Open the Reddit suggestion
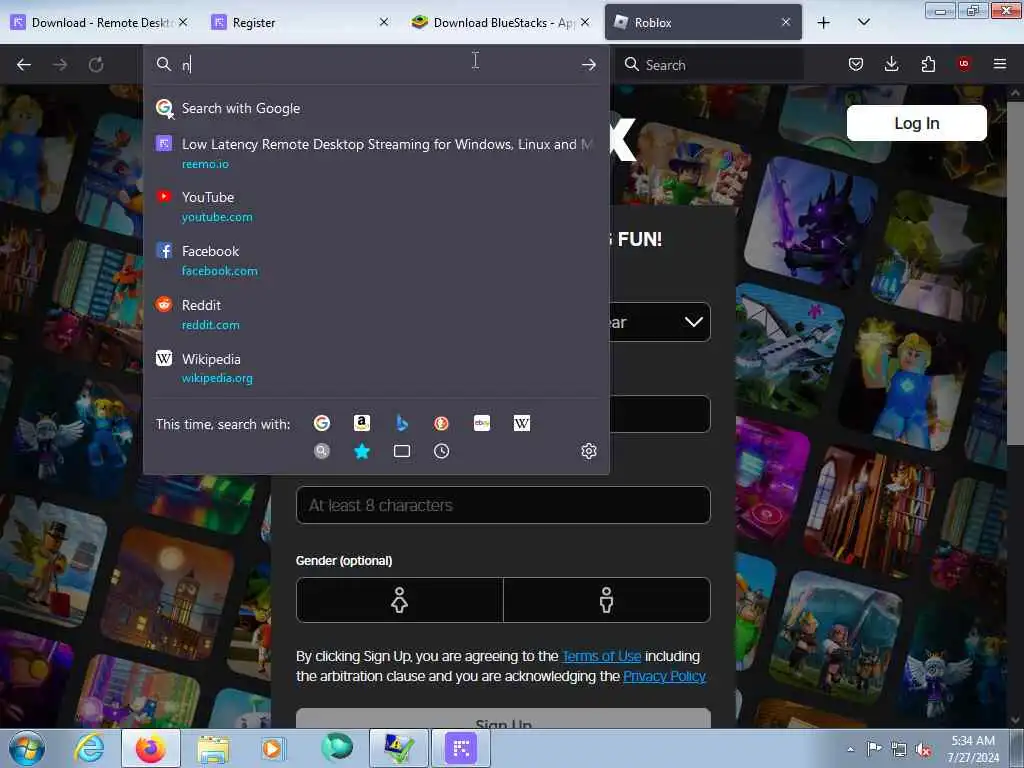The height and width of the screenshot is (768, 1024). (x=376, y=315)
